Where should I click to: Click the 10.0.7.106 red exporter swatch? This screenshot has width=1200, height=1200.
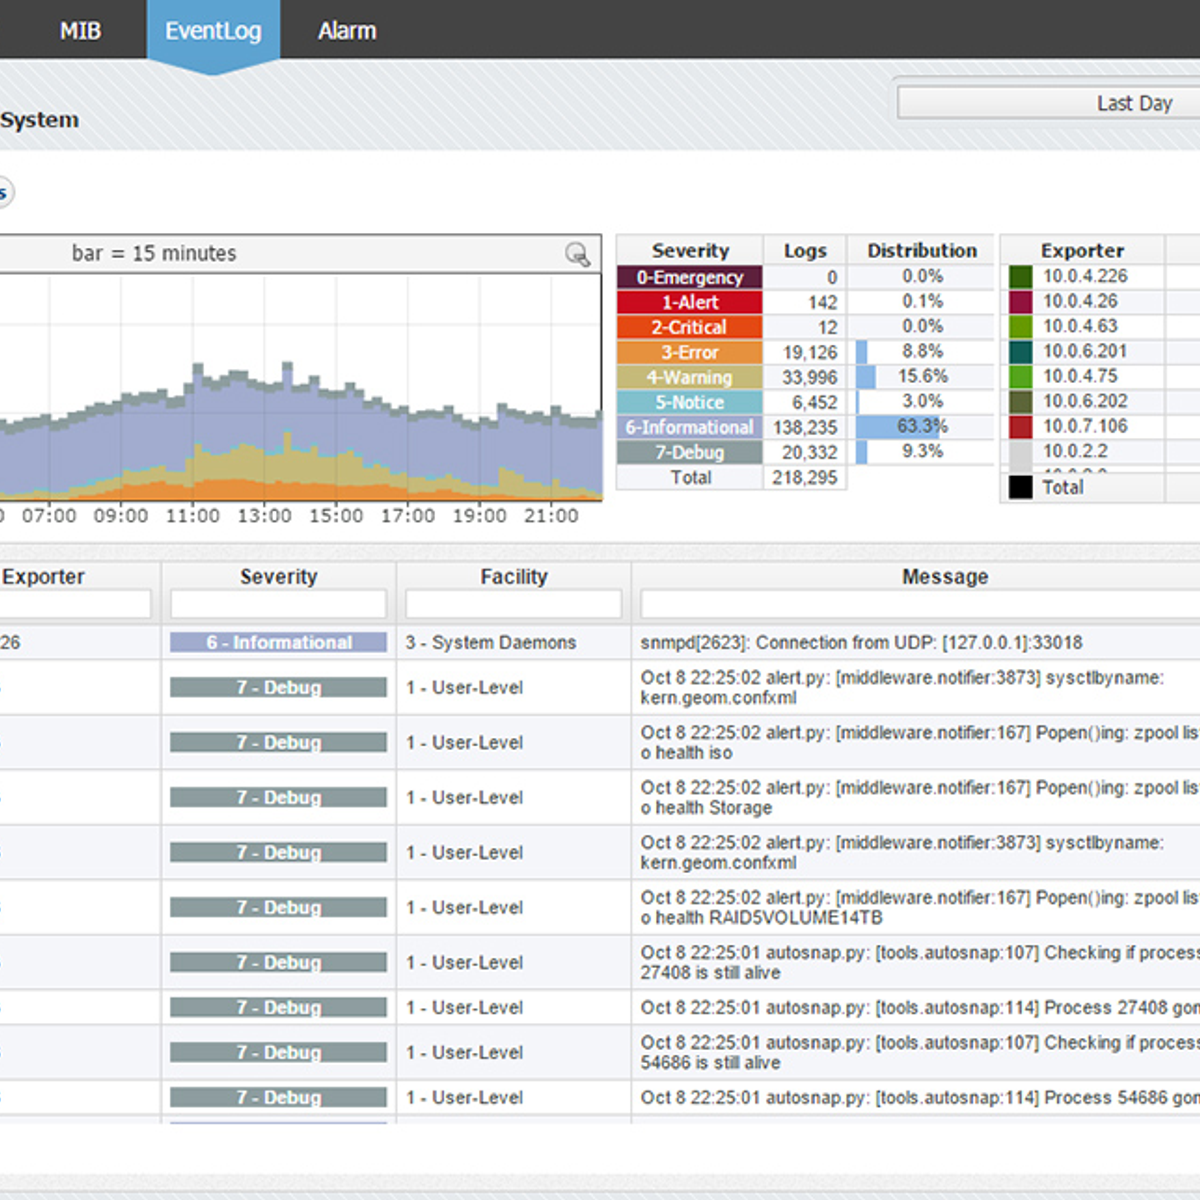tap(1020, 427)
